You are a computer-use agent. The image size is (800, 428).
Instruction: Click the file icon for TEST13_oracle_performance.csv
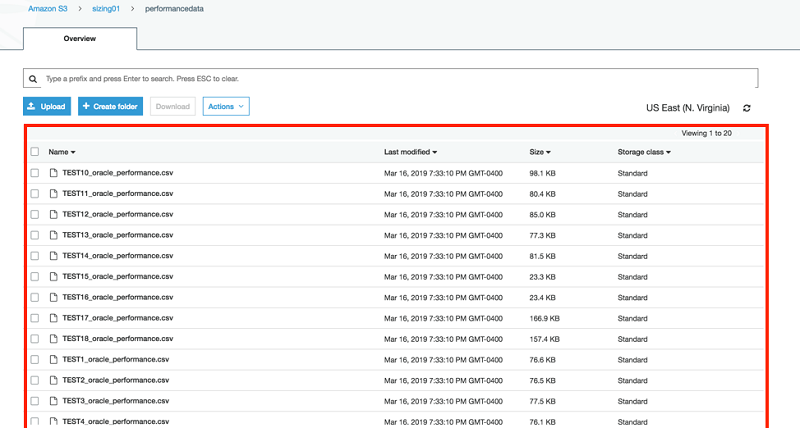[x=53, y=235]
